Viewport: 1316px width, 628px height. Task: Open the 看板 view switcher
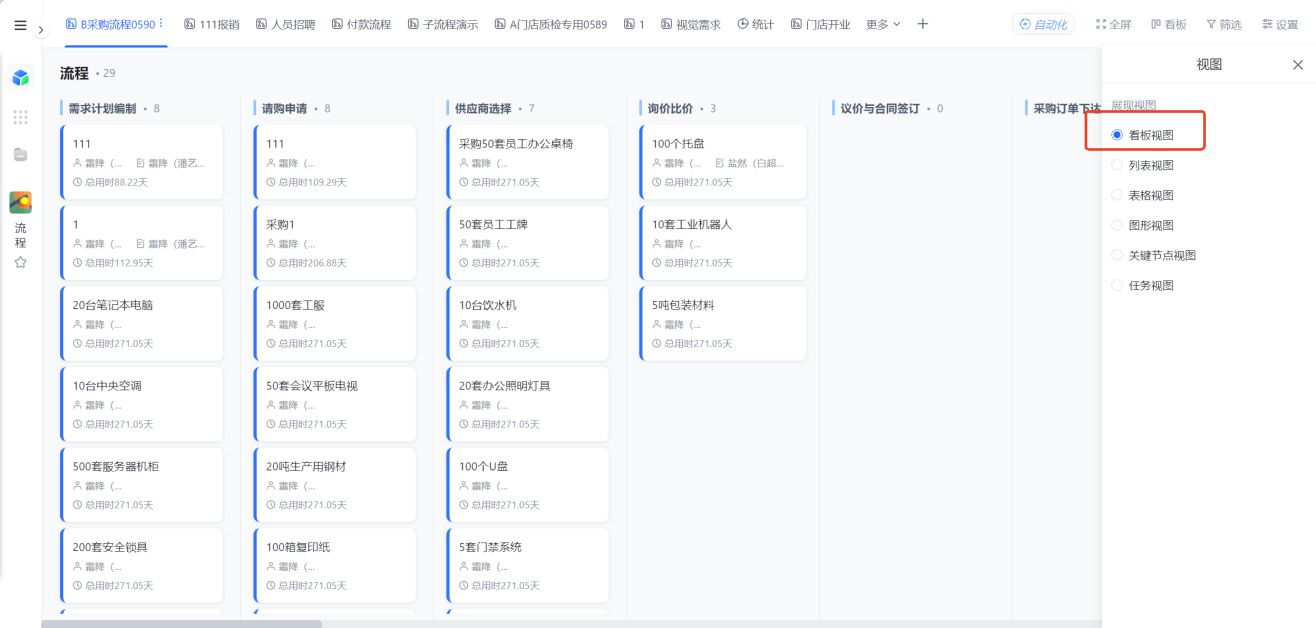pos(1169,24)
